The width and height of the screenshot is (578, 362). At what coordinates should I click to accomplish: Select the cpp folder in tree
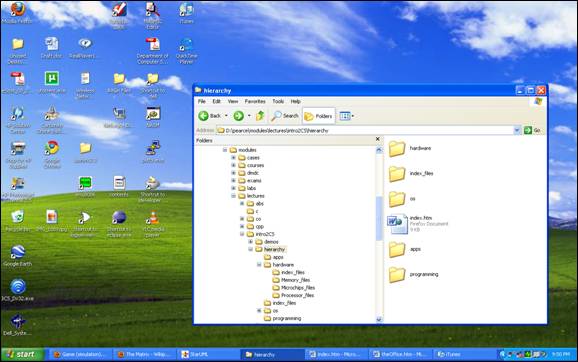[255, 226]
